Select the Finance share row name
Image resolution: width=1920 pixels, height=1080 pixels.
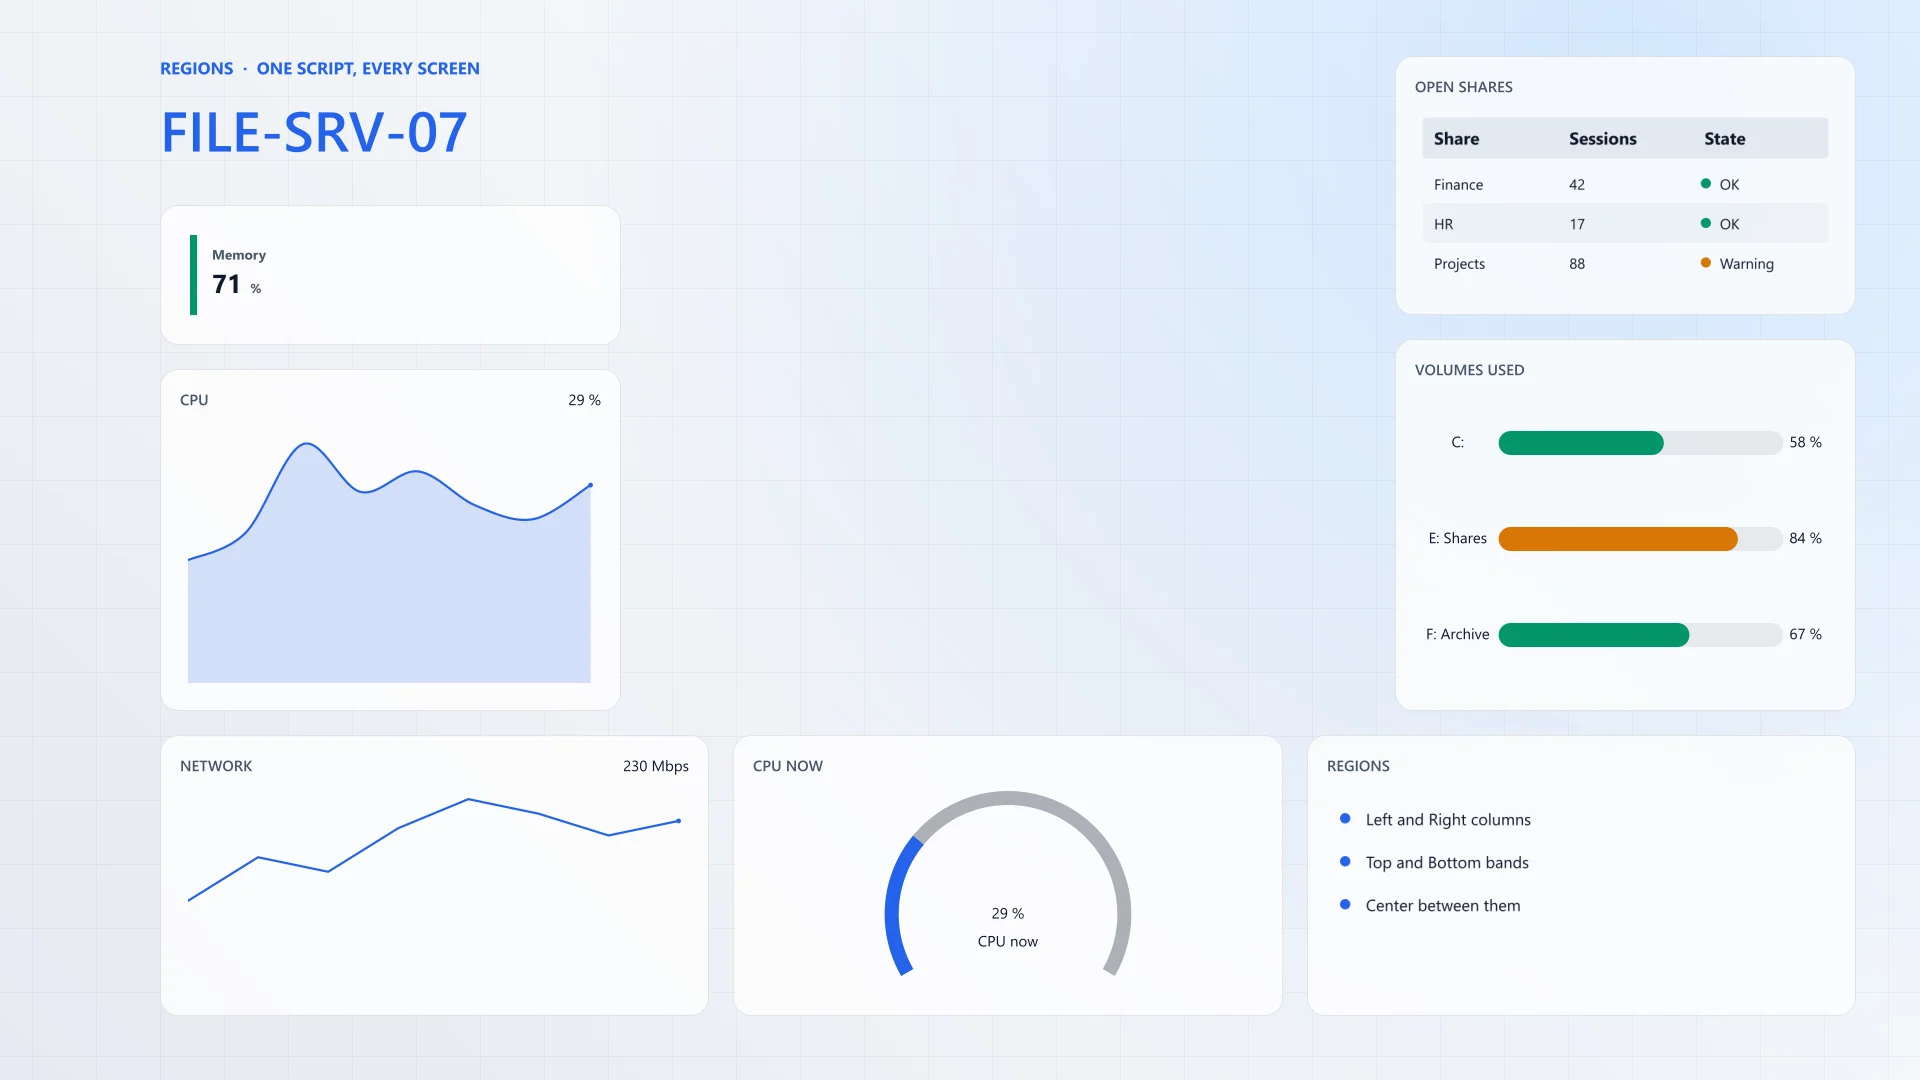1458,185
